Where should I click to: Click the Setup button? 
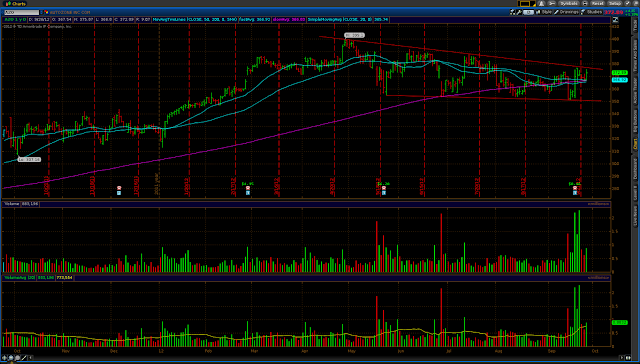point(615,4)
